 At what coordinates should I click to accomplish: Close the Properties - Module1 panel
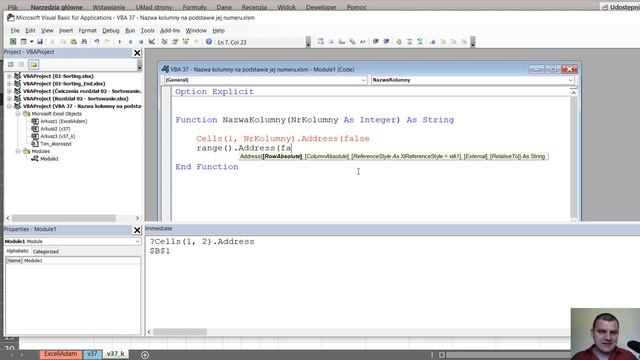click(137, 230)
